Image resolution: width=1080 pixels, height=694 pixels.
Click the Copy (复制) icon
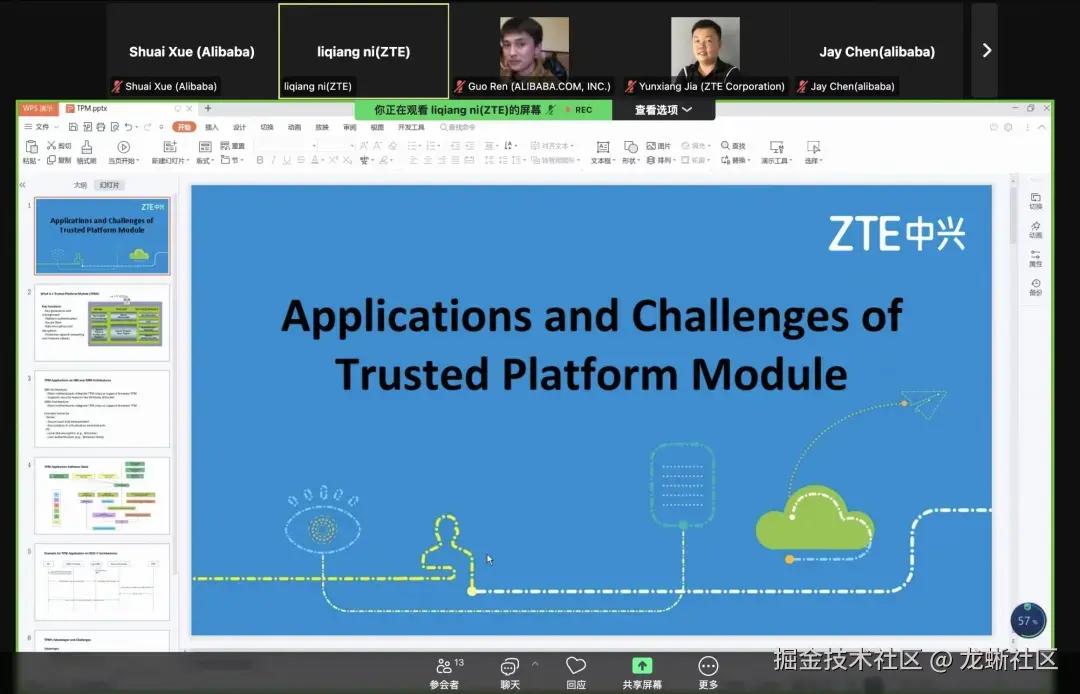tap(51, 160)
